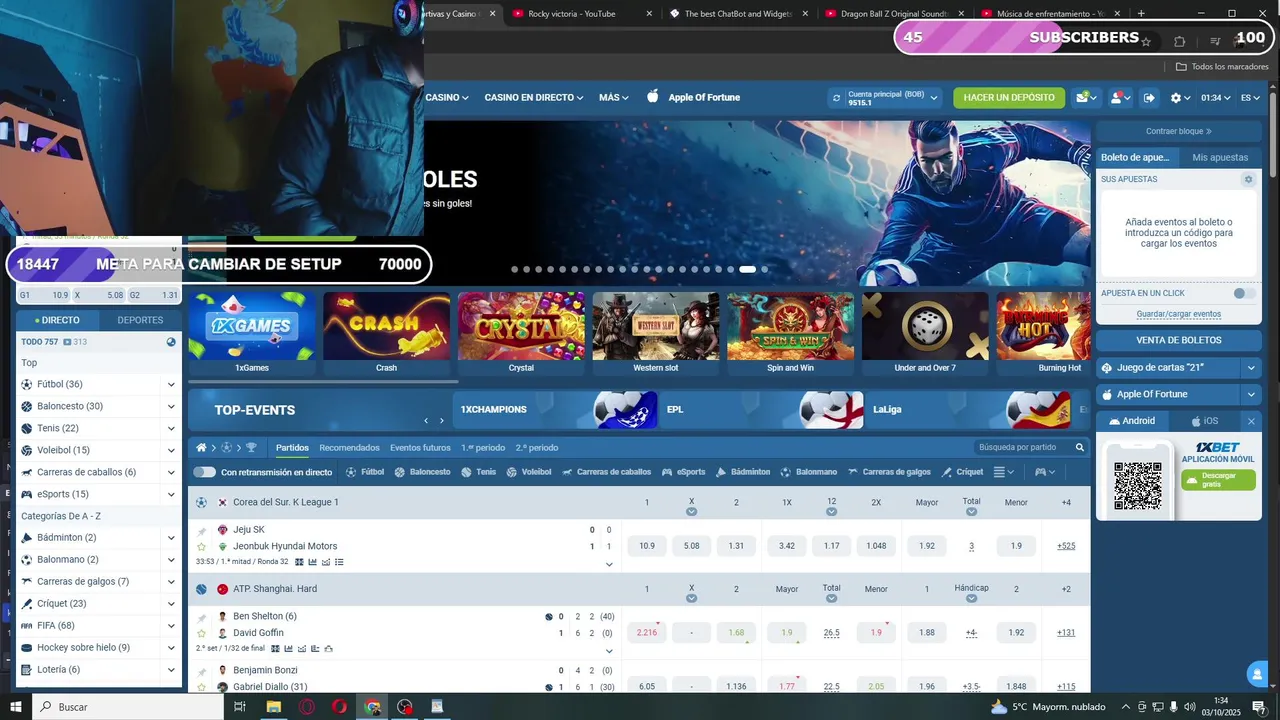Click in Búsqueda por partido search field
Screen dimensions: 1280x720
pos(1024,447)
